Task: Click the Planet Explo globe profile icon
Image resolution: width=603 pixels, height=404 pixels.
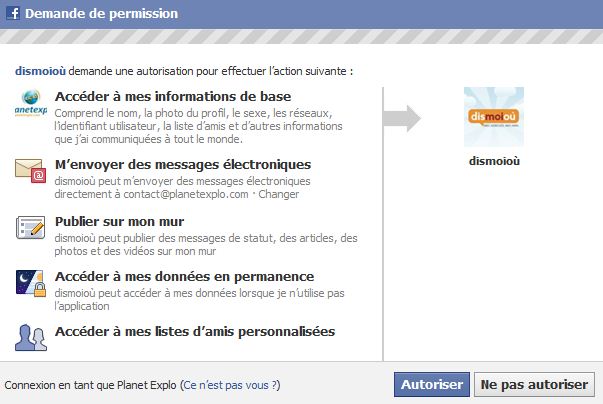Action: pos(31,103)
